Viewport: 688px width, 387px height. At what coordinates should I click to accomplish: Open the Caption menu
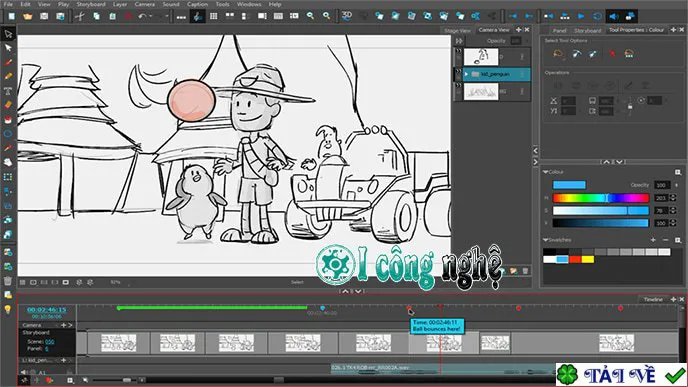pyautogui.click(x=197, y=4)
